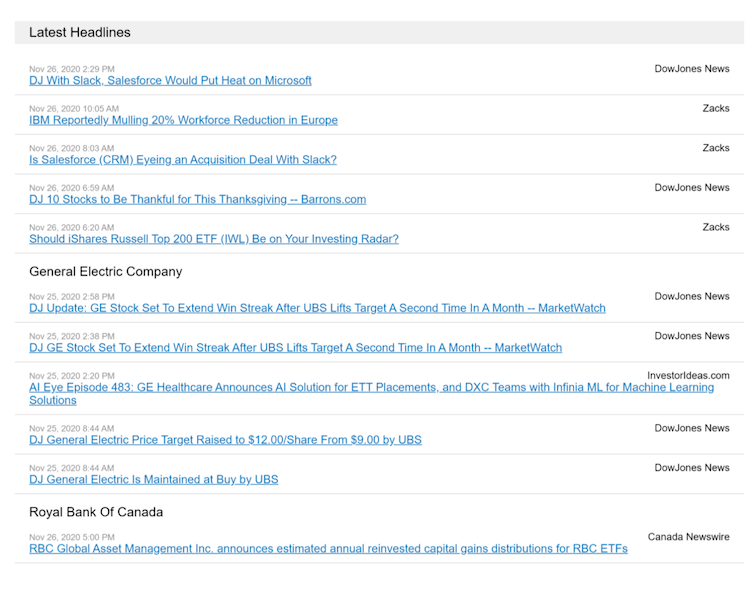Open RBC Global Asset Management capital gains announcement
750x597 pixels.
[328, 549]
